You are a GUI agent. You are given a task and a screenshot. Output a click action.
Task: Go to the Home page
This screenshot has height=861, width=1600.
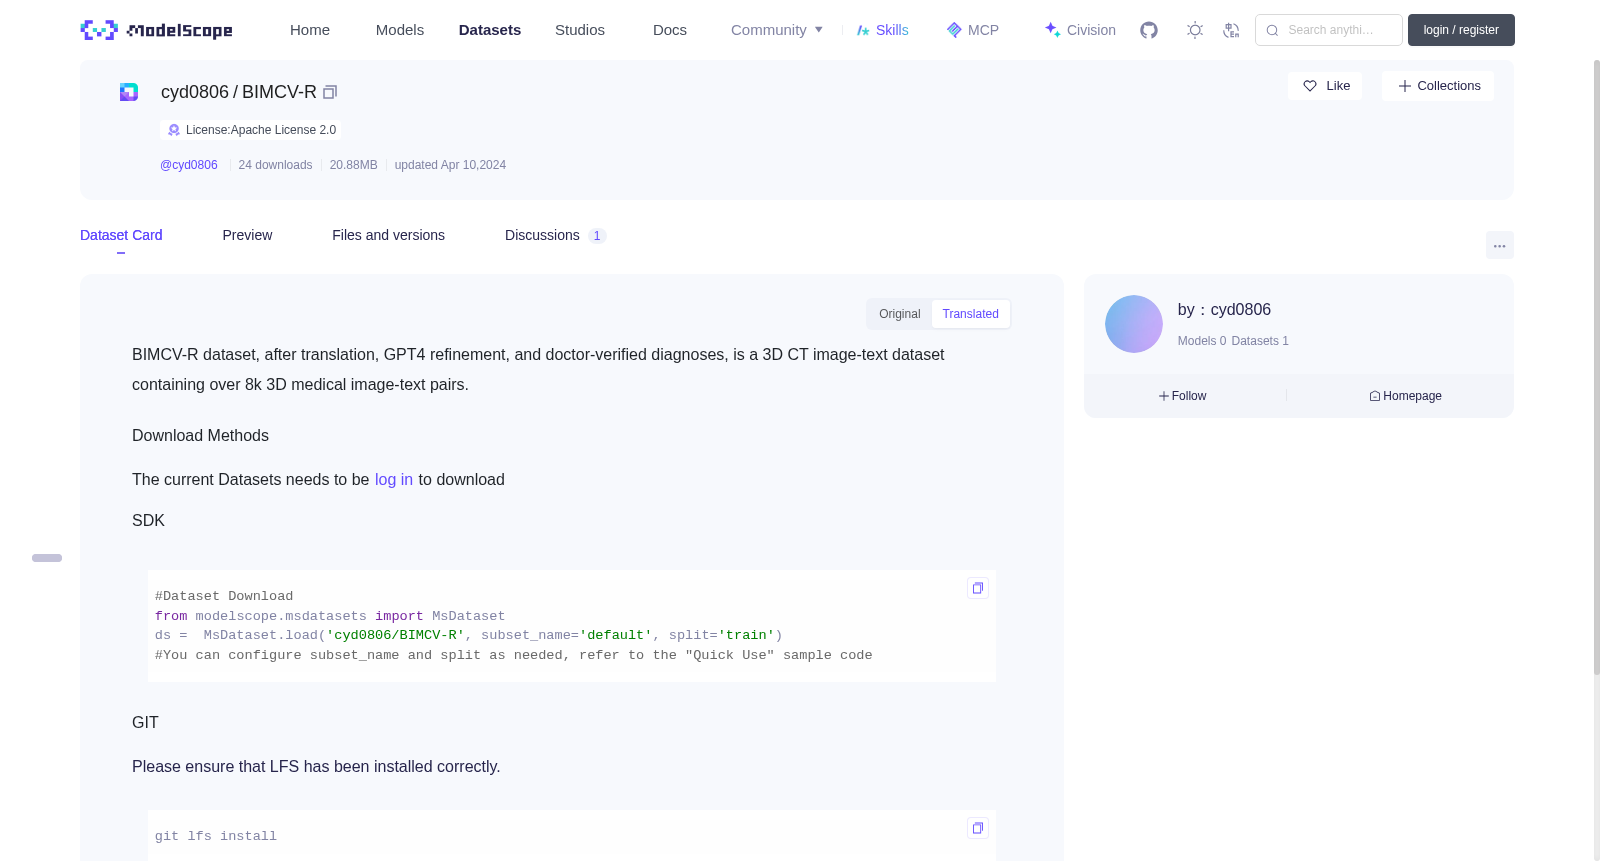coord(310,30)
